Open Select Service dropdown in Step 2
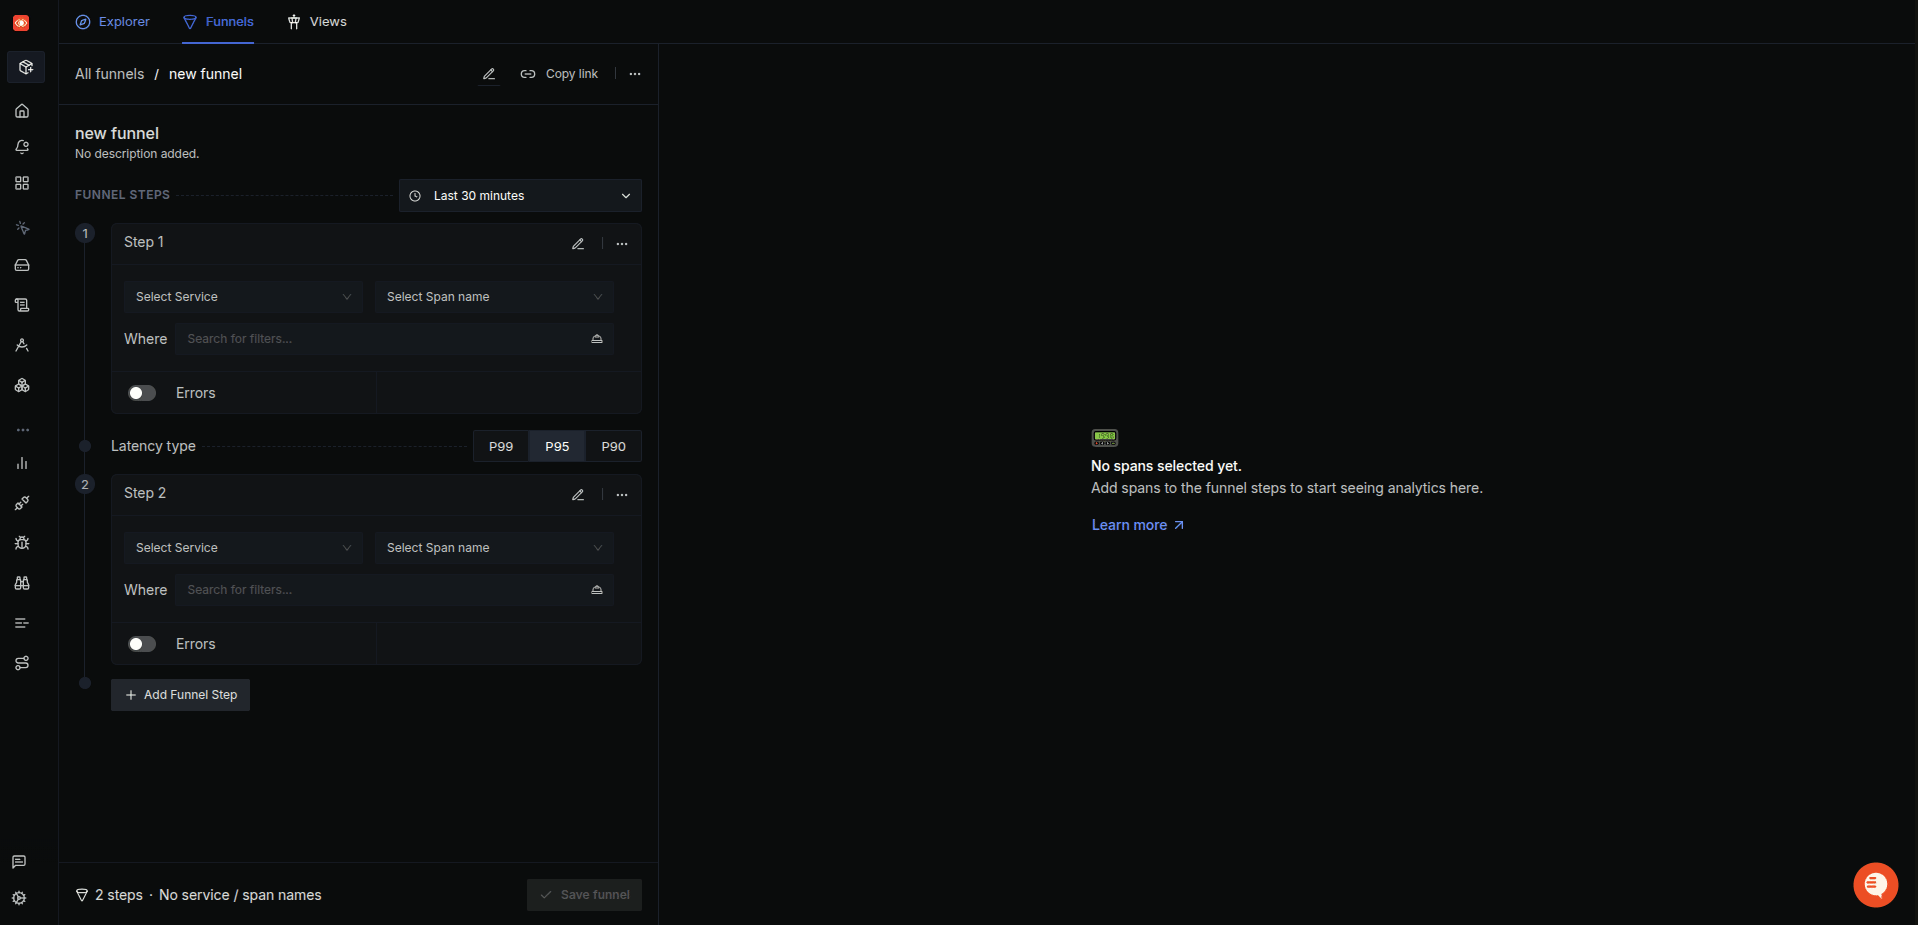This screenshot has width=1918, height=925. 243,548
